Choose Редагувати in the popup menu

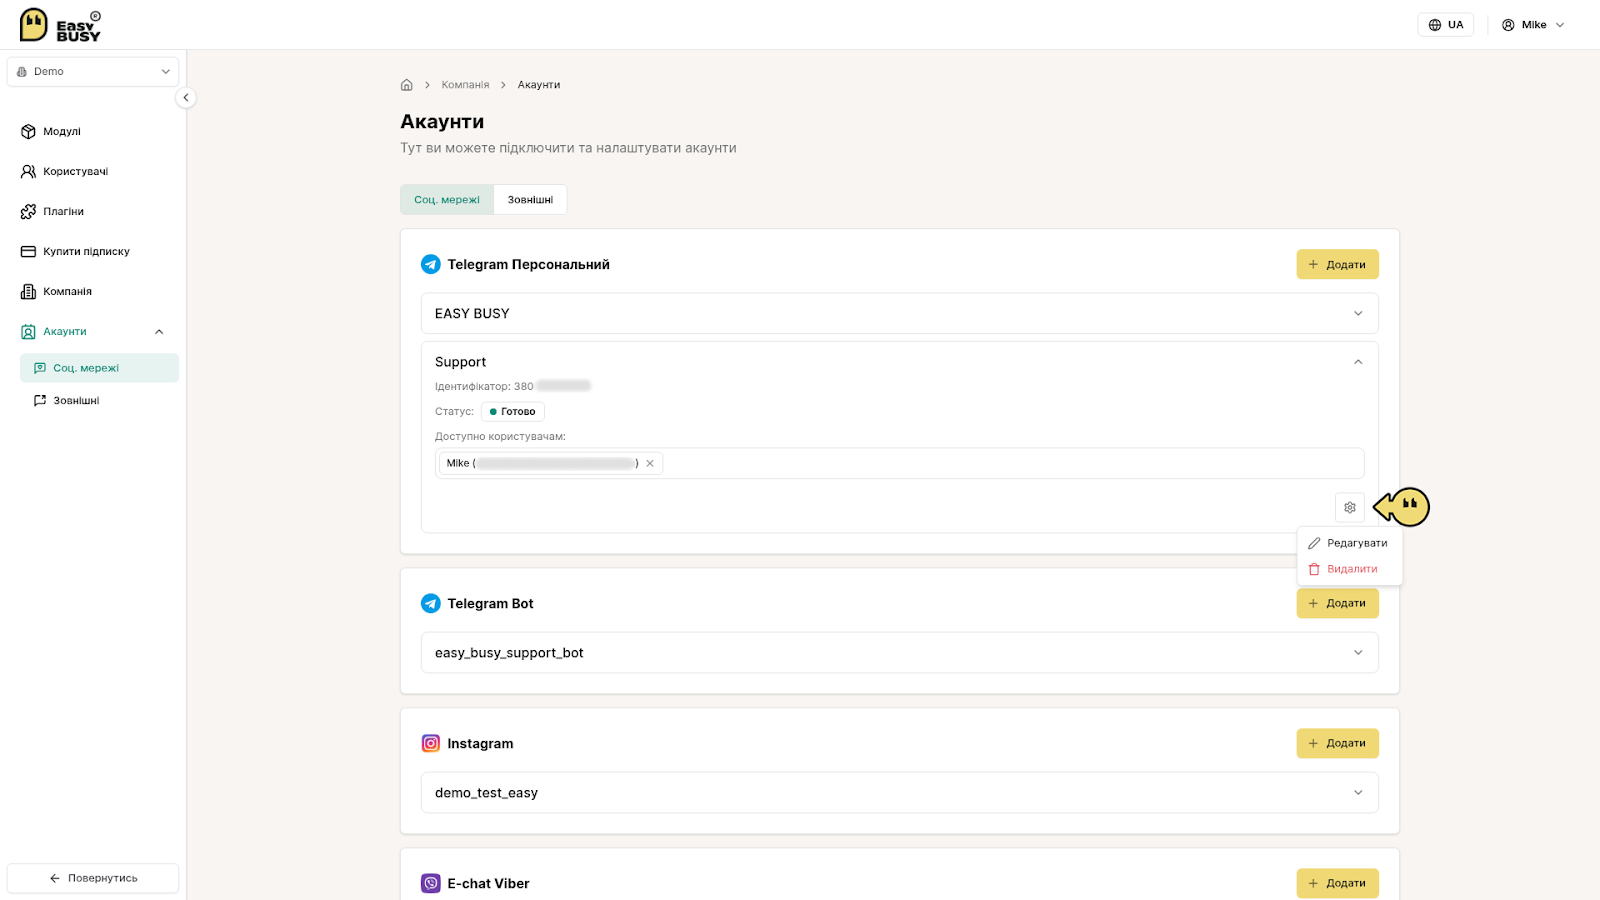[x=1349, y=543]
